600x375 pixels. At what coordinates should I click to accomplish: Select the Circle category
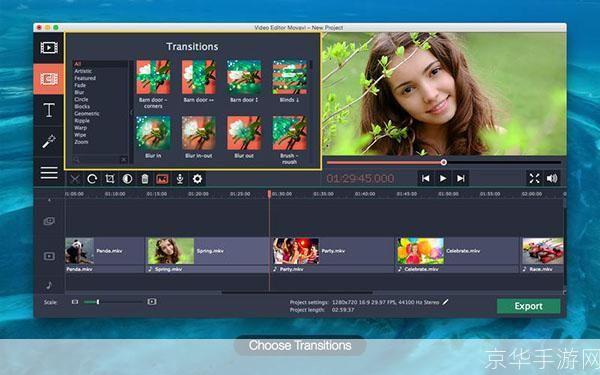pyautogui.click(x=81, y=99)
